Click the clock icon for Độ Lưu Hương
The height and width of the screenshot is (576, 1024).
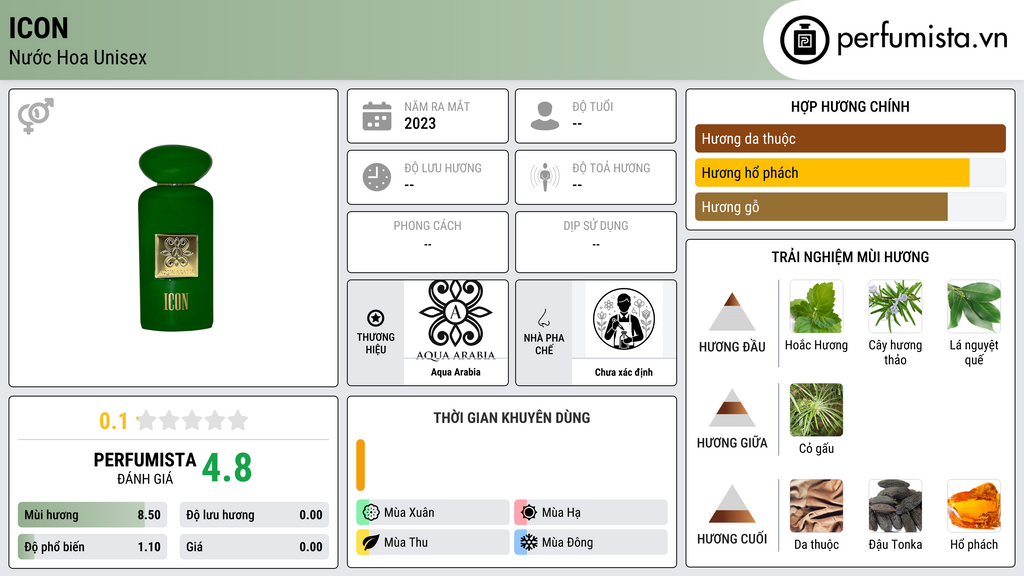coord(377,177)
